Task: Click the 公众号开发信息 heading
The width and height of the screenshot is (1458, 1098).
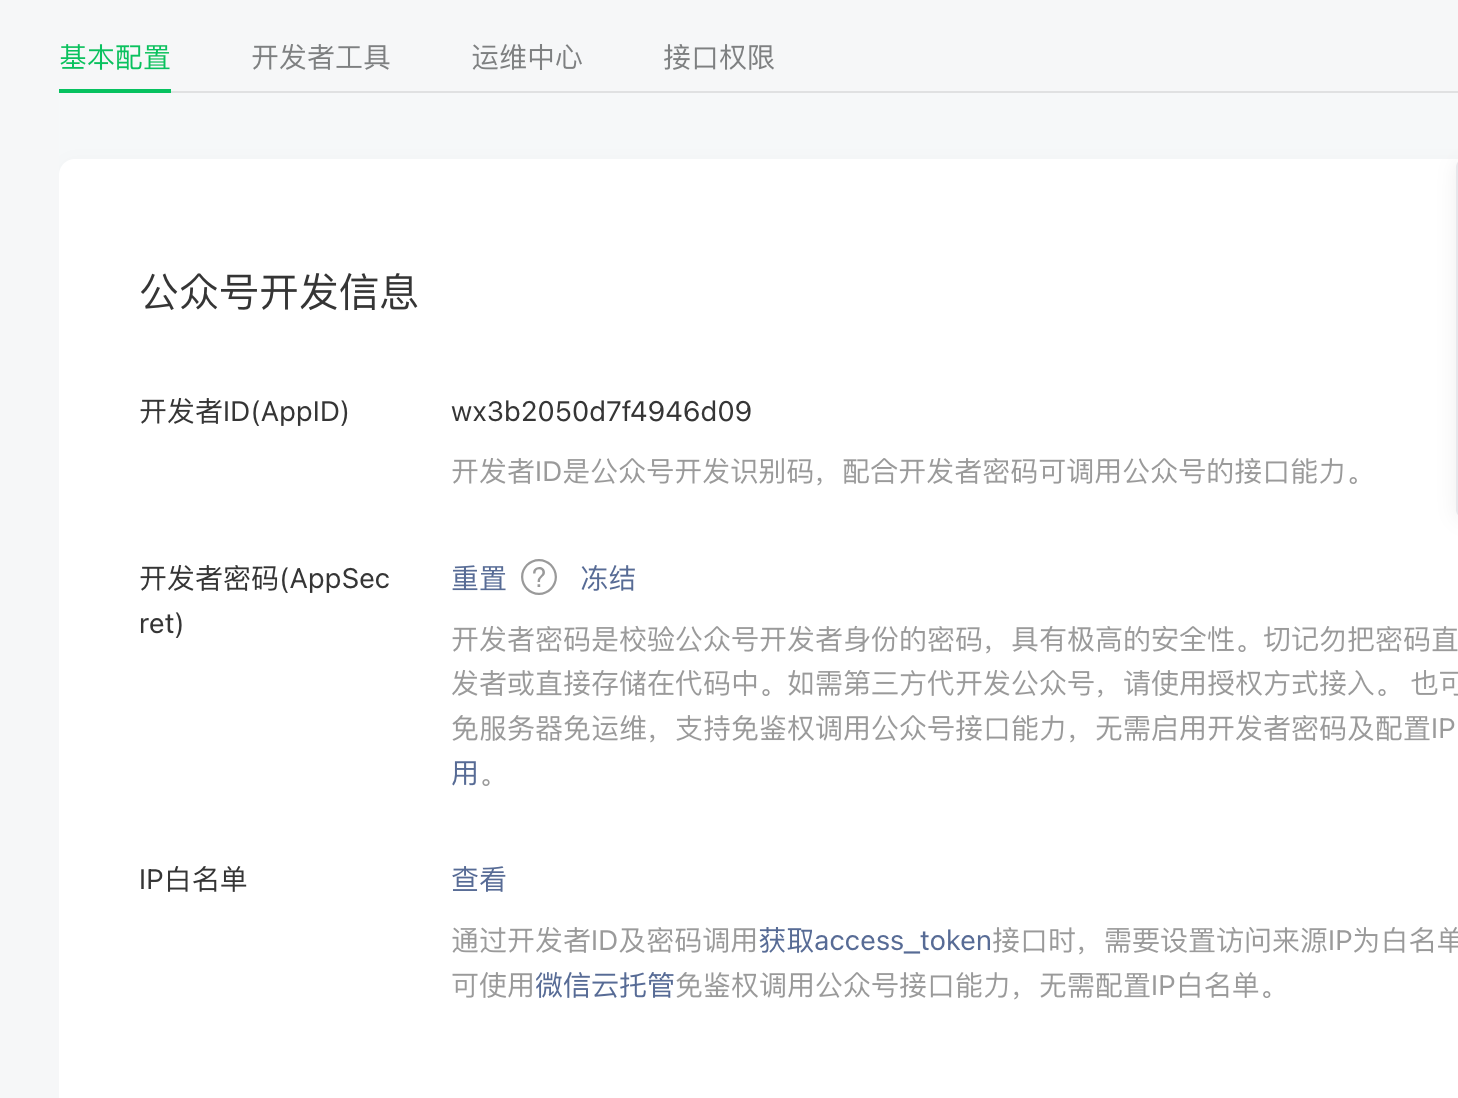Action: coord(279,292)
